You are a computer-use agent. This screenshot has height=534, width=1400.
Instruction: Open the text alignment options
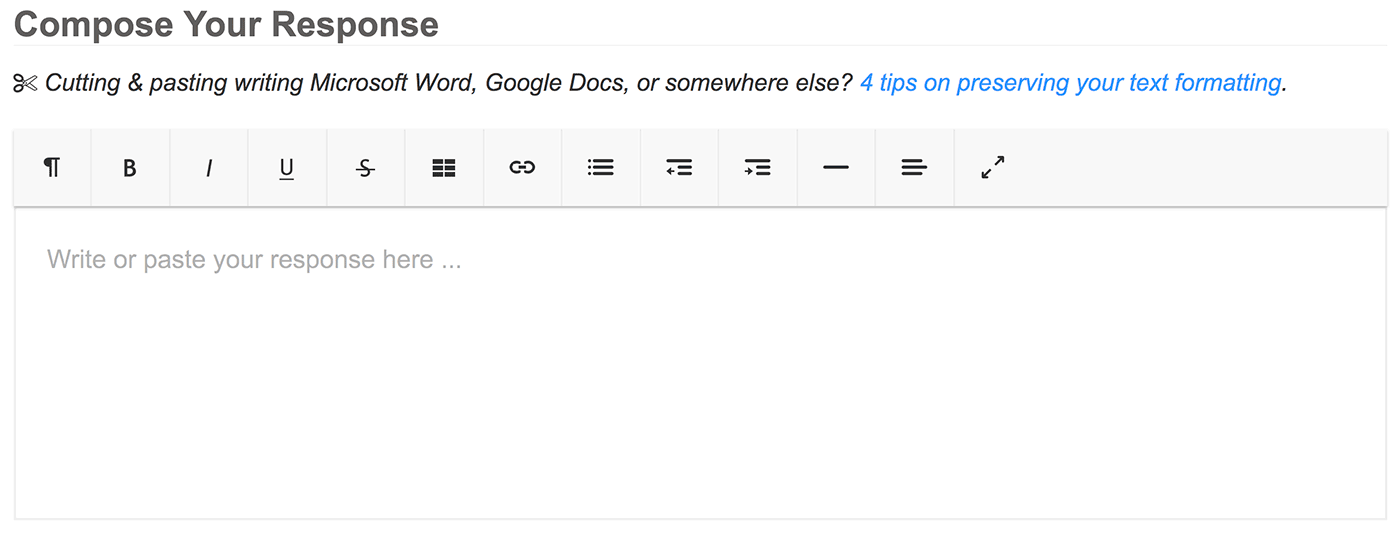click(x=914, y=168)
